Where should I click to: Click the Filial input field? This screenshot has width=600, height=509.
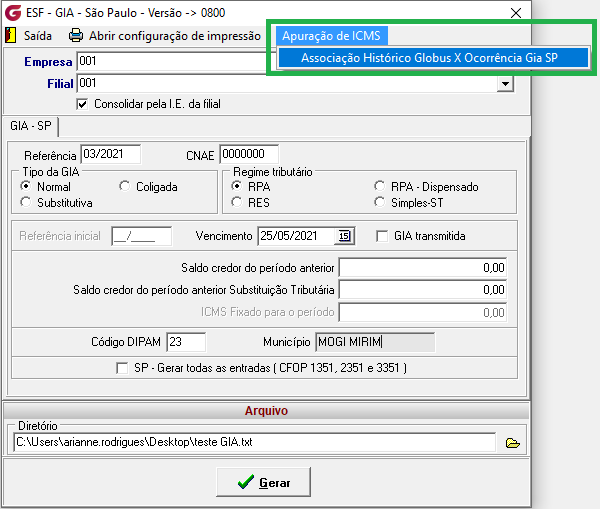(287, 83)
